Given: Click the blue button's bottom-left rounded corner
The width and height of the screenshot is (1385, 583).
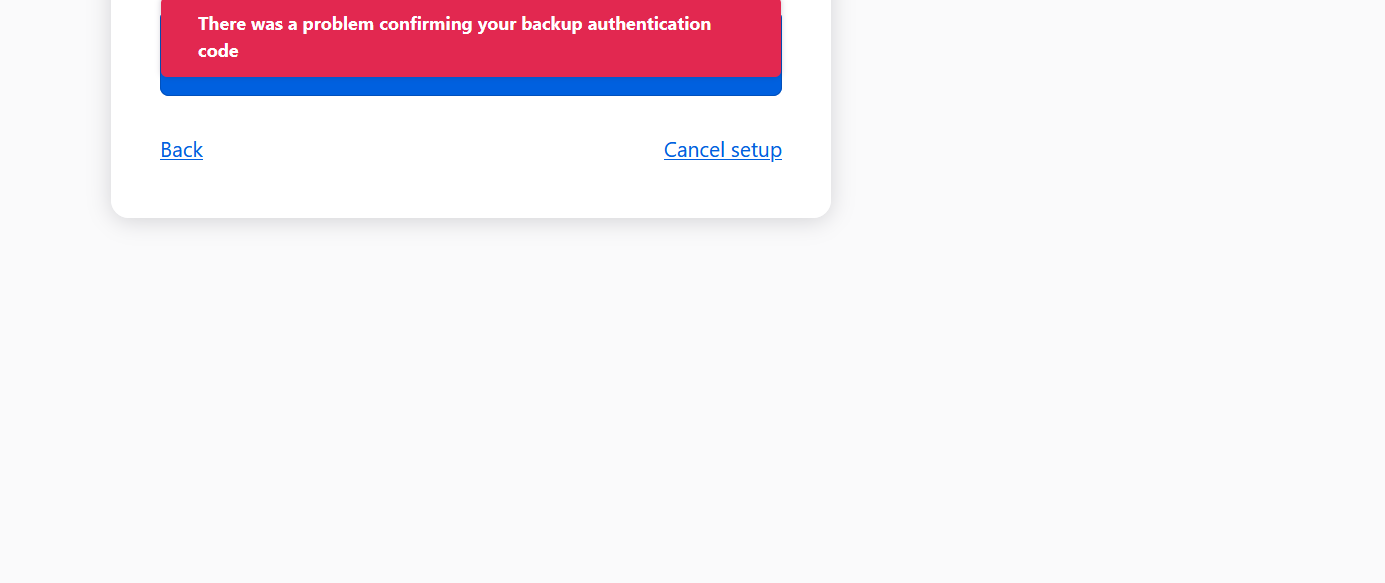Looking at the screenshot, I should click(x=165, y=91).
